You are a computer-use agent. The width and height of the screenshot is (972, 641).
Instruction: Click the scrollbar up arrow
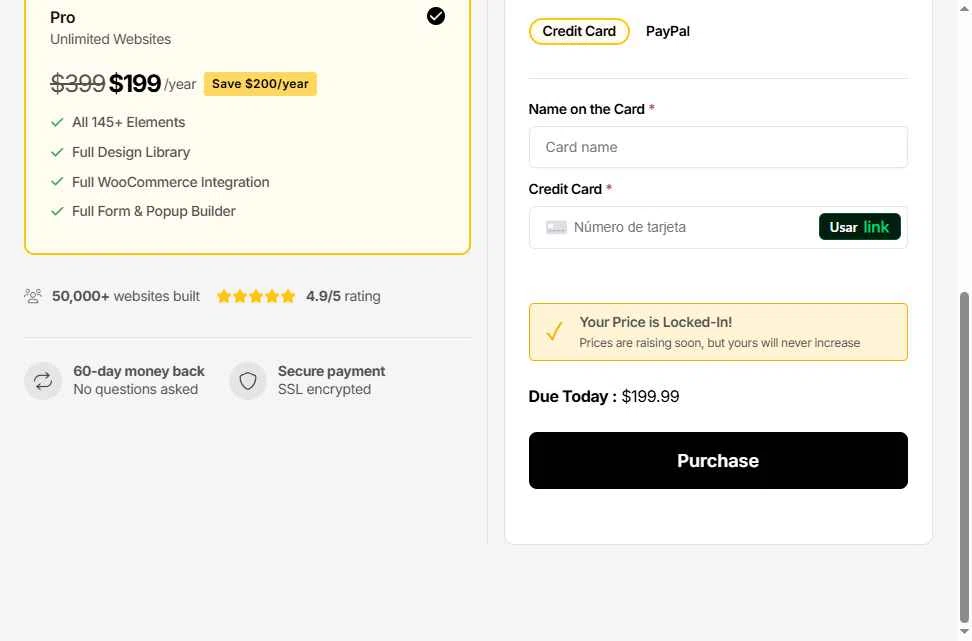click(964, 9)
